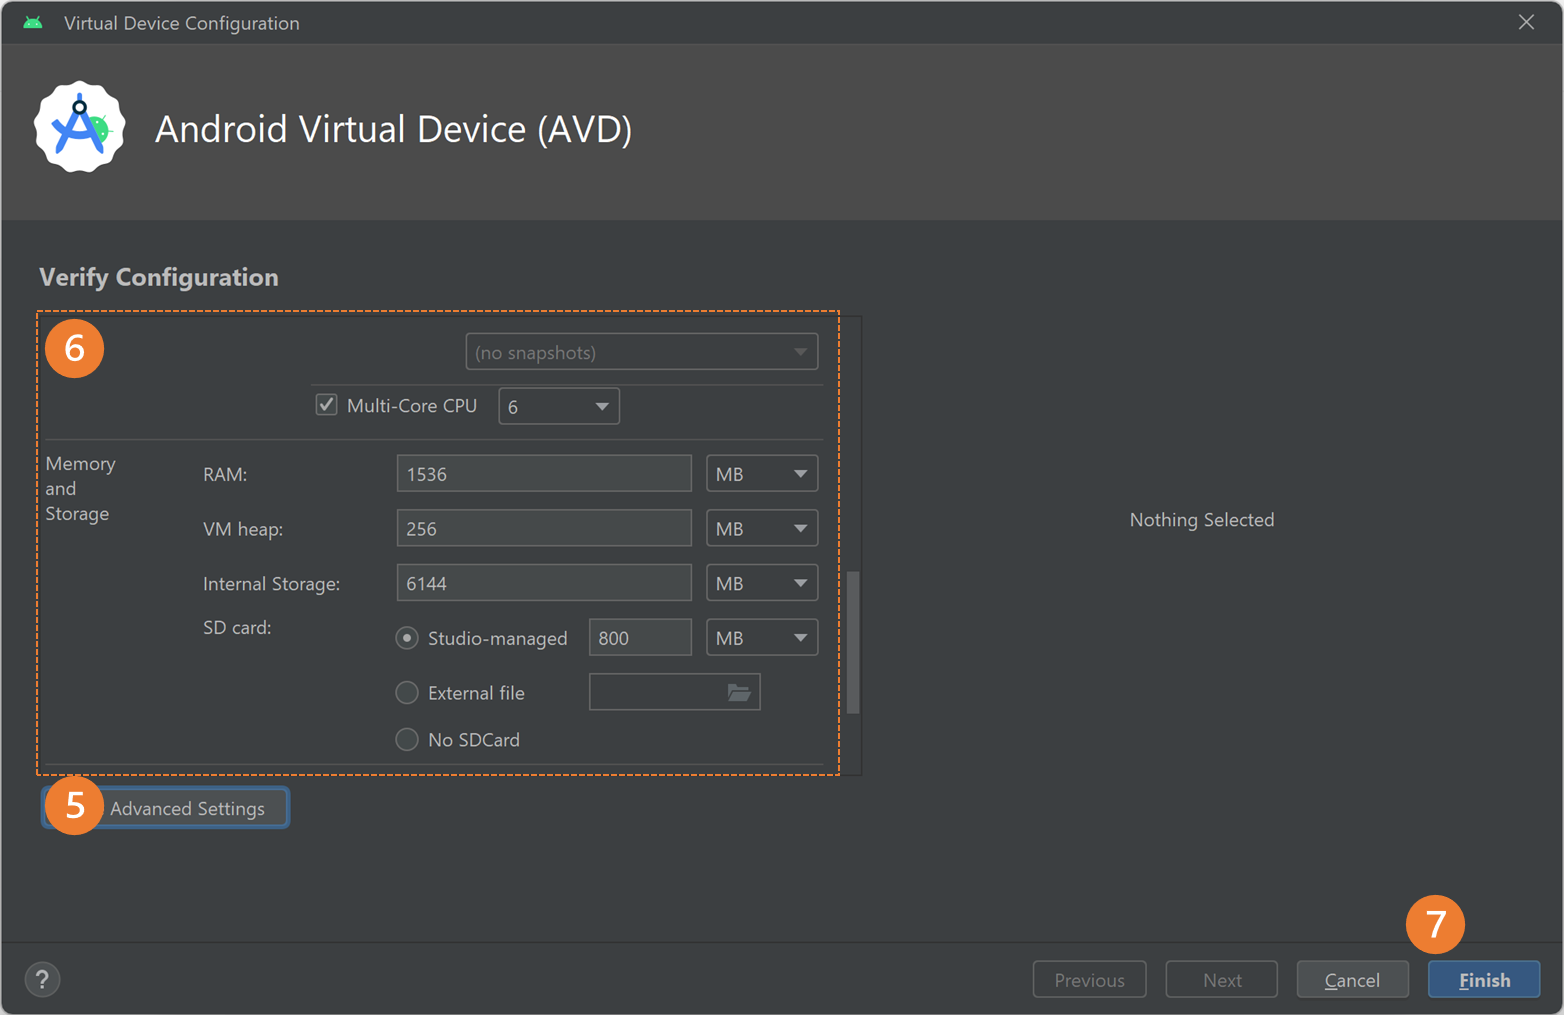
Task: Change the Internal Storage unit dropdown
Action: (x=762, y=583)
